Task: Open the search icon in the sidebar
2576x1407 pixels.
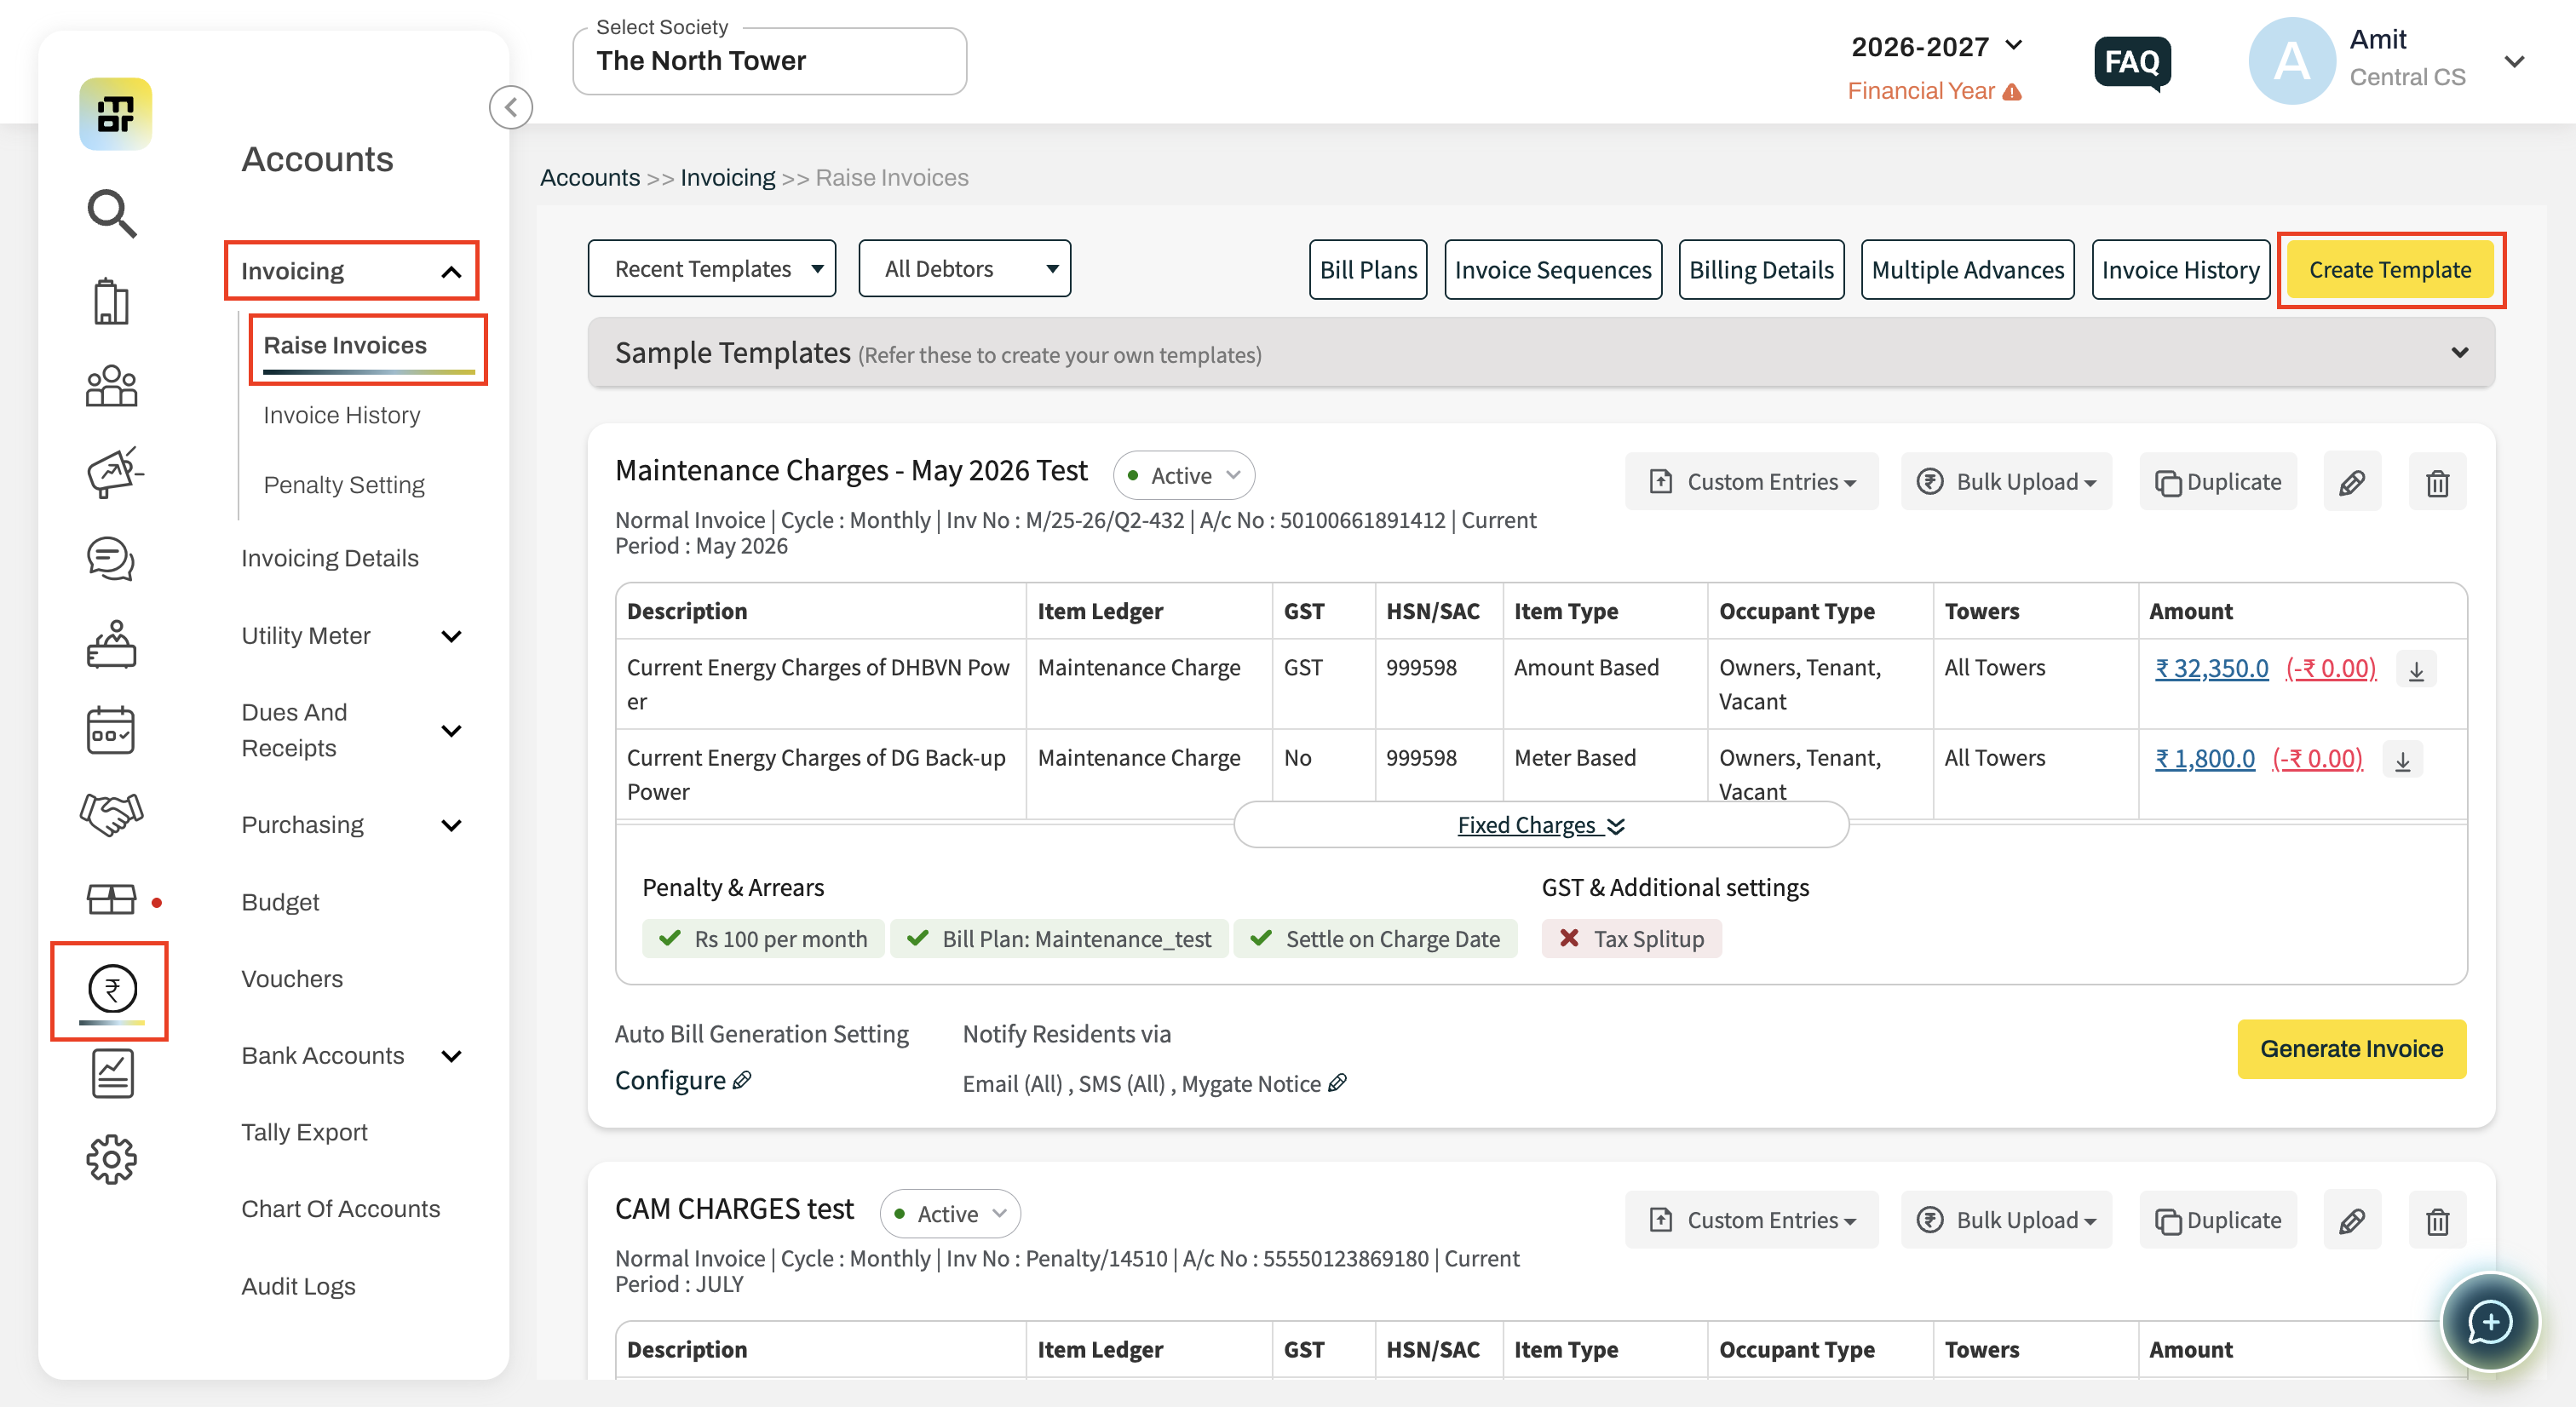Action: [x=111, y=213]
